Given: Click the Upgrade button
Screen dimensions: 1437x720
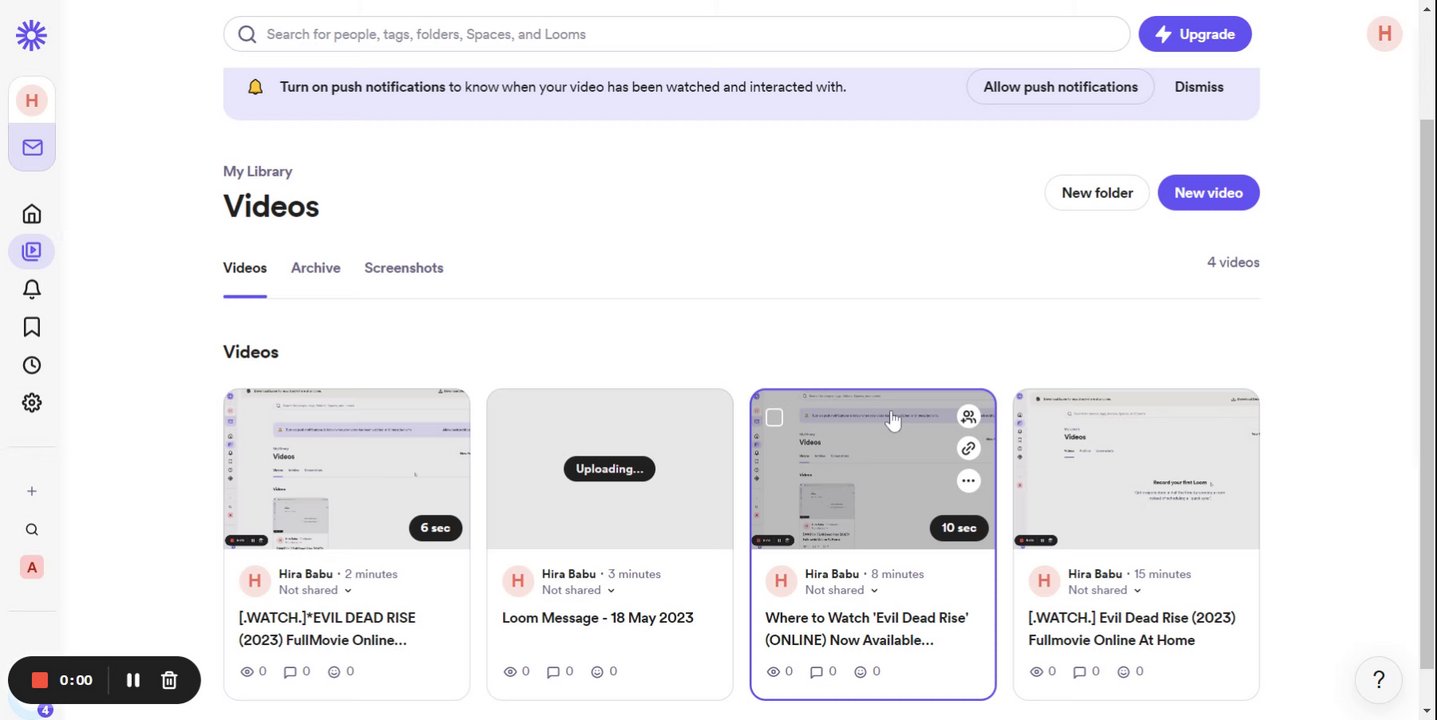Looking at the screenshot, I should 1195,34.
